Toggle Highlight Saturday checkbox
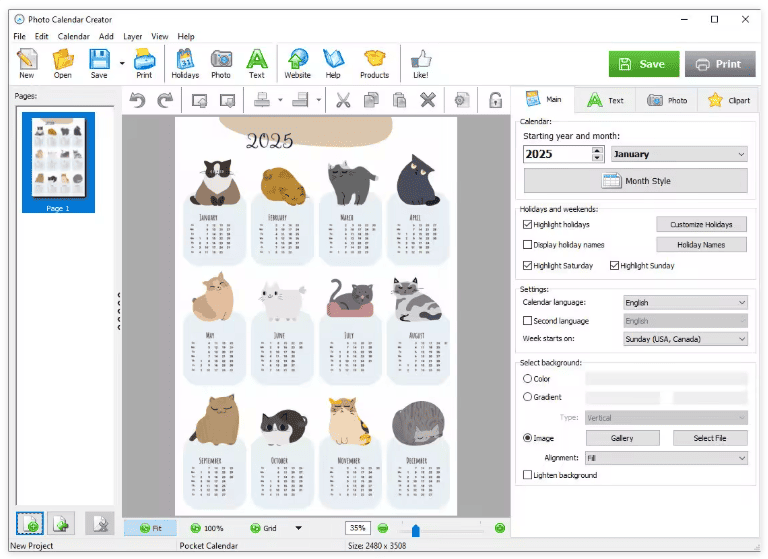Image resolution: width=768 pixels, height=559 pixels. 528,266
